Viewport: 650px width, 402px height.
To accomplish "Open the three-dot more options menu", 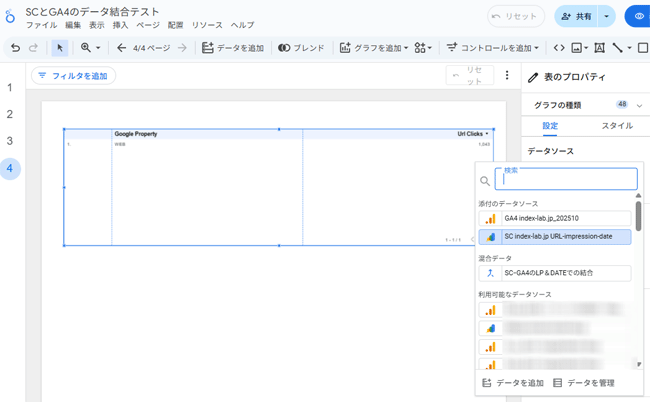I will [507, 76].
